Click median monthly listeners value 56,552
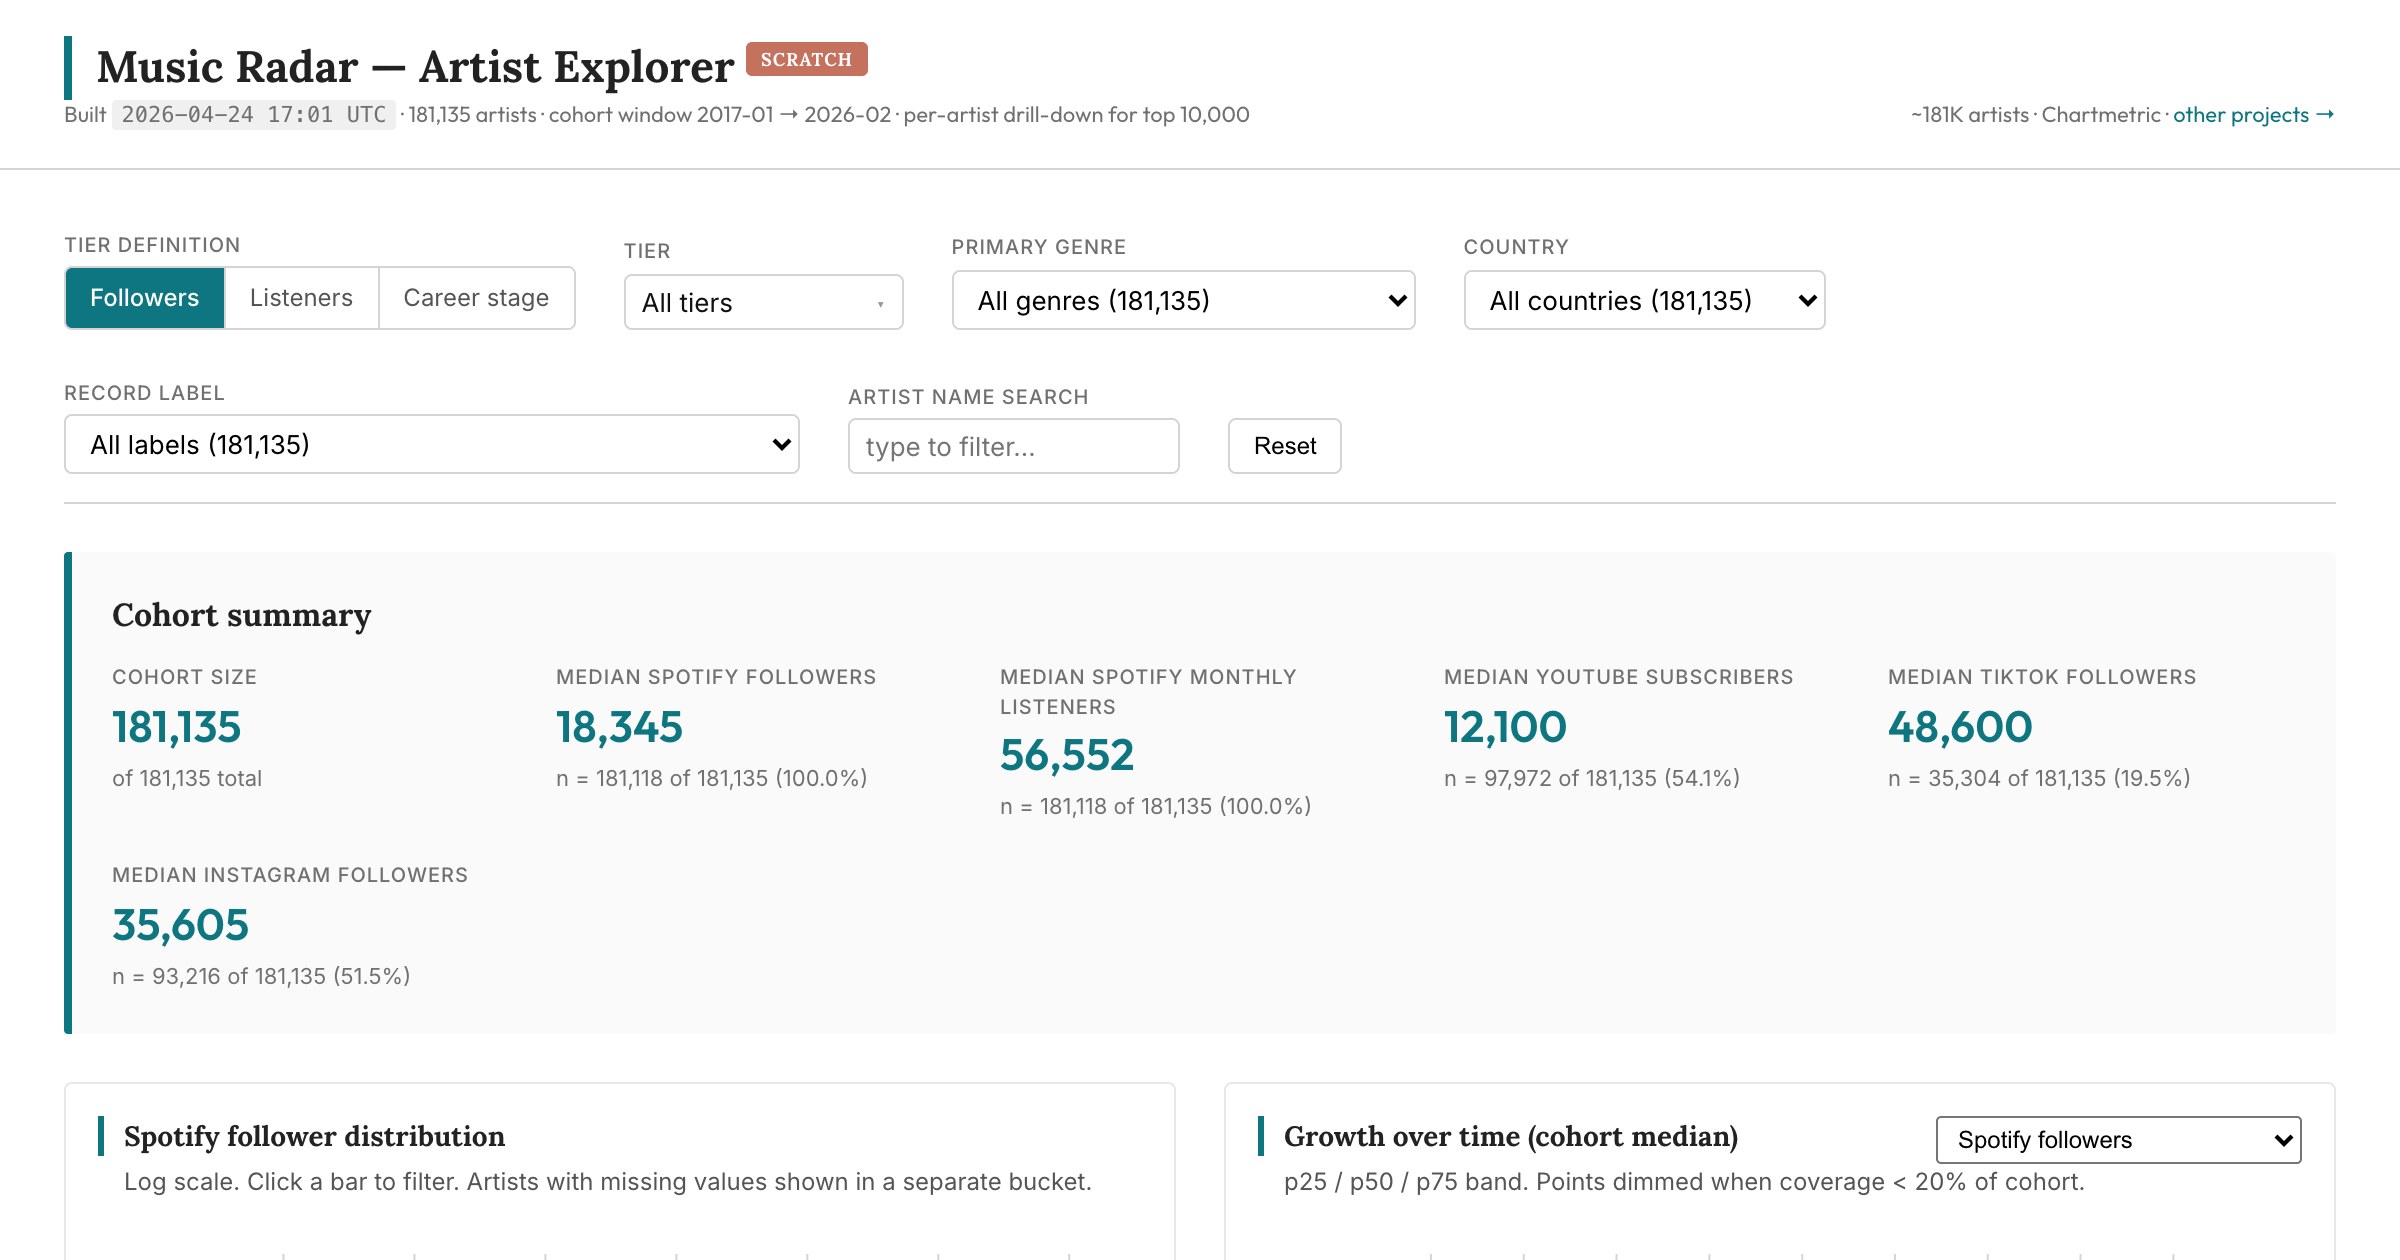This screenshot has width=2400, height=1260. (x=1067, y=755)
